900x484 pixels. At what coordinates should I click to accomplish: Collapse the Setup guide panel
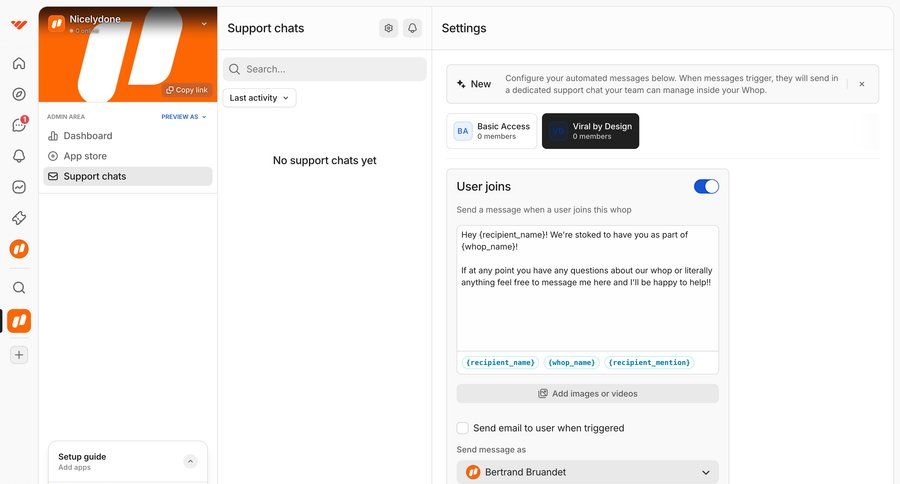click(190, 461)
